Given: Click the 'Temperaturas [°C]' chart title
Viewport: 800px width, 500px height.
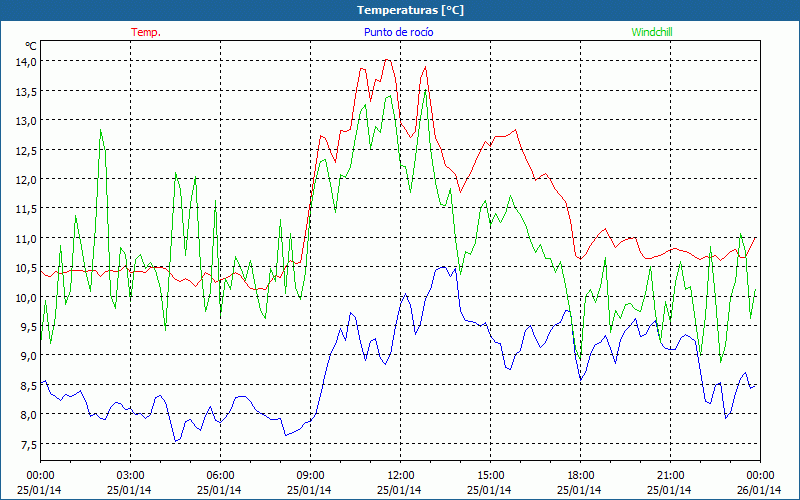Looking at the screenshot, I should pos(410,10).
